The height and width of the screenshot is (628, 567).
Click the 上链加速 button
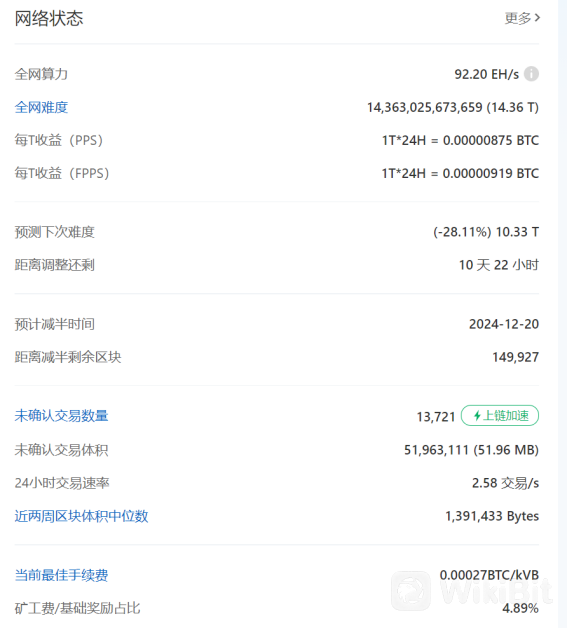point(500,416)
